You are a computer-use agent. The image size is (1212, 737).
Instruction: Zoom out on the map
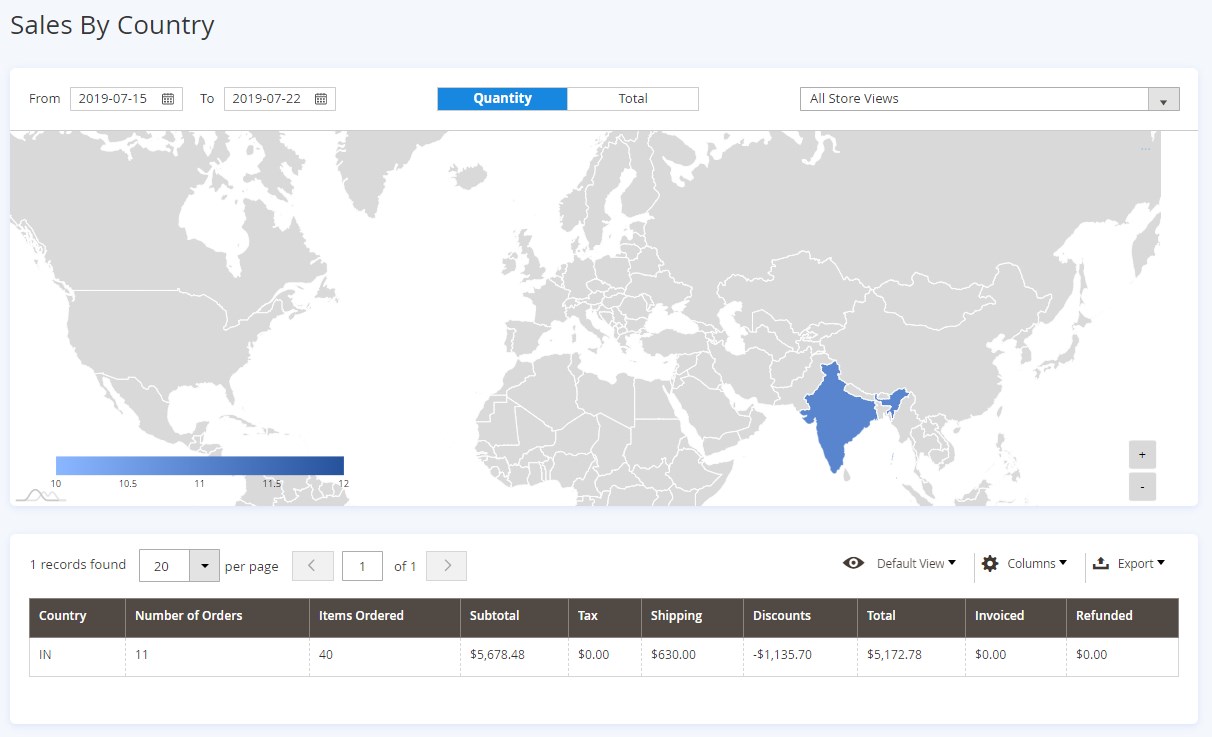(x=1142, y=487)
